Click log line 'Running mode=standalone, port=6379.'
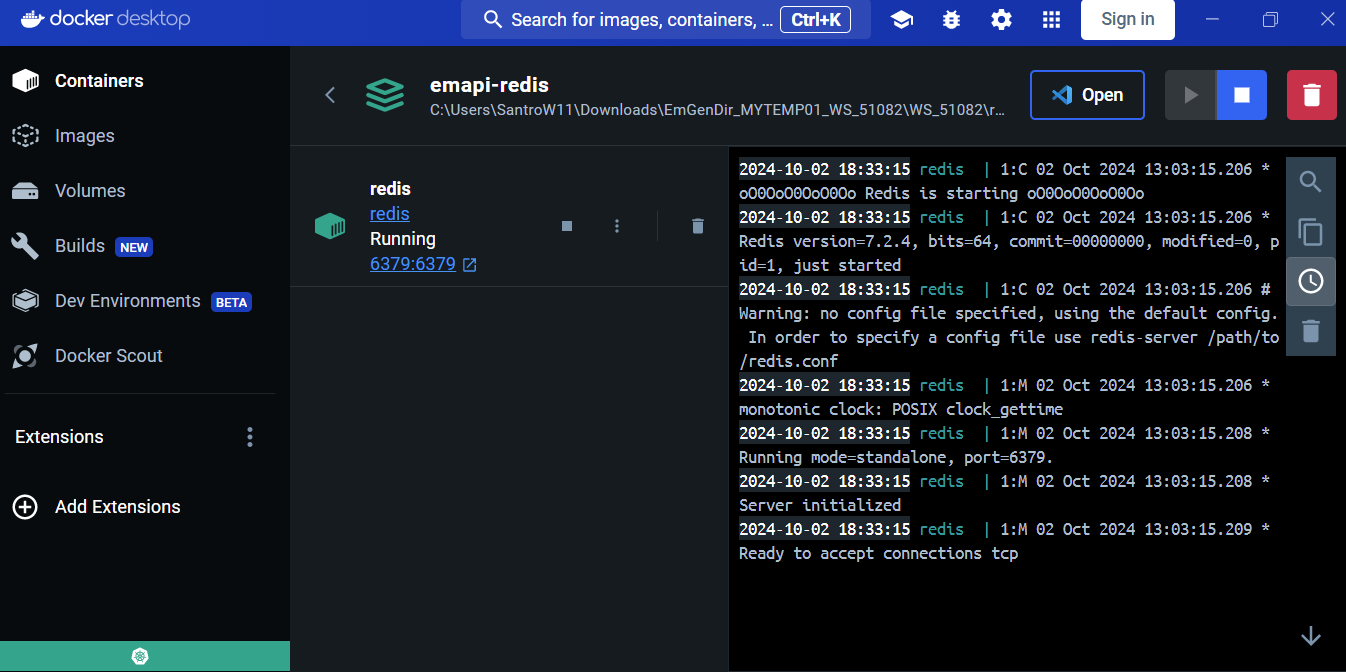The height and width of the screenshot is (672, 1346). (896, 457)
